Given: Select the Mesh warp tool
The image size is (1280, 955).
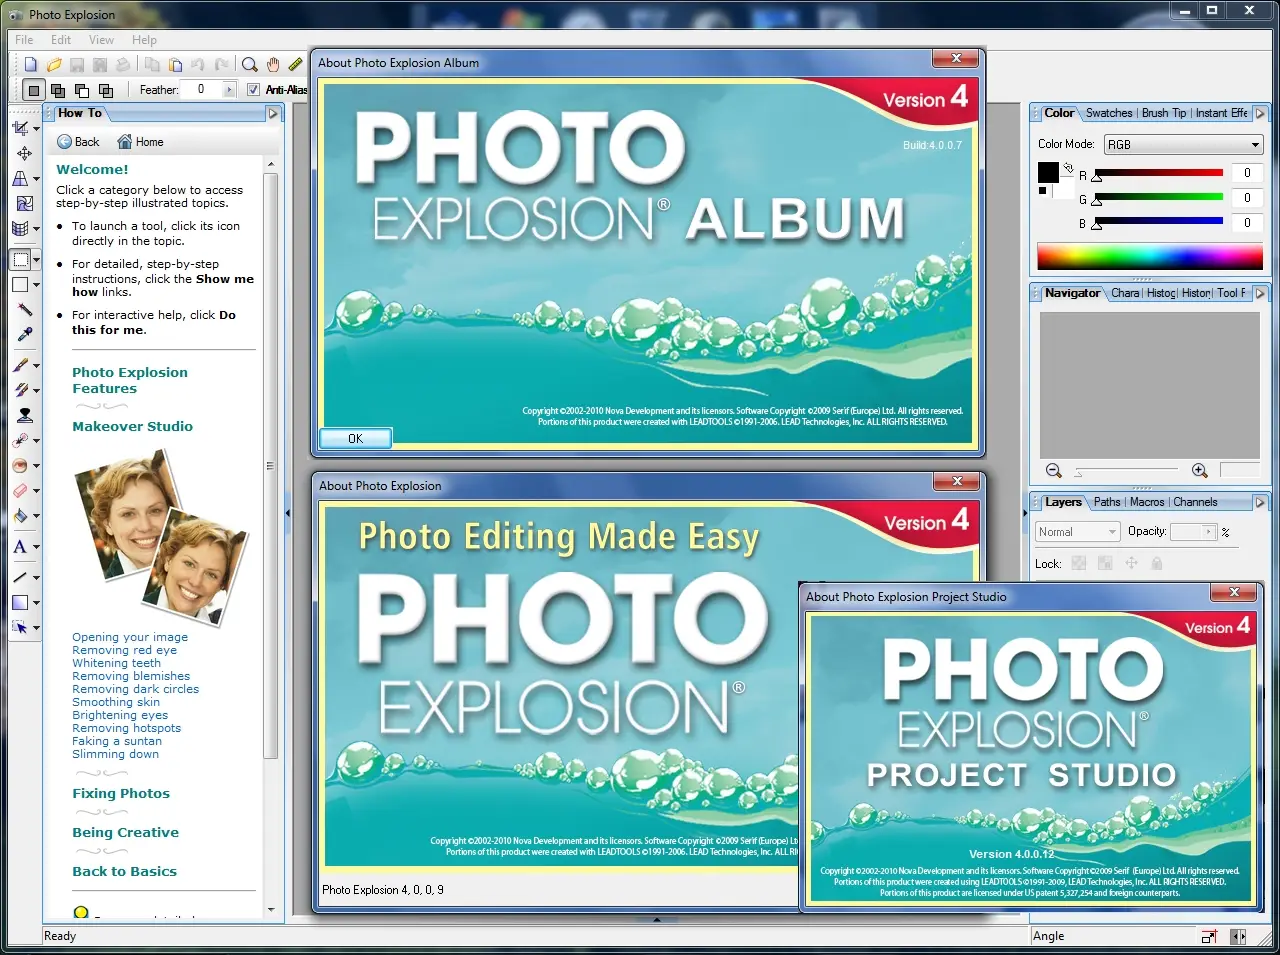Looking at the screenshot, I should click(20, 228).
